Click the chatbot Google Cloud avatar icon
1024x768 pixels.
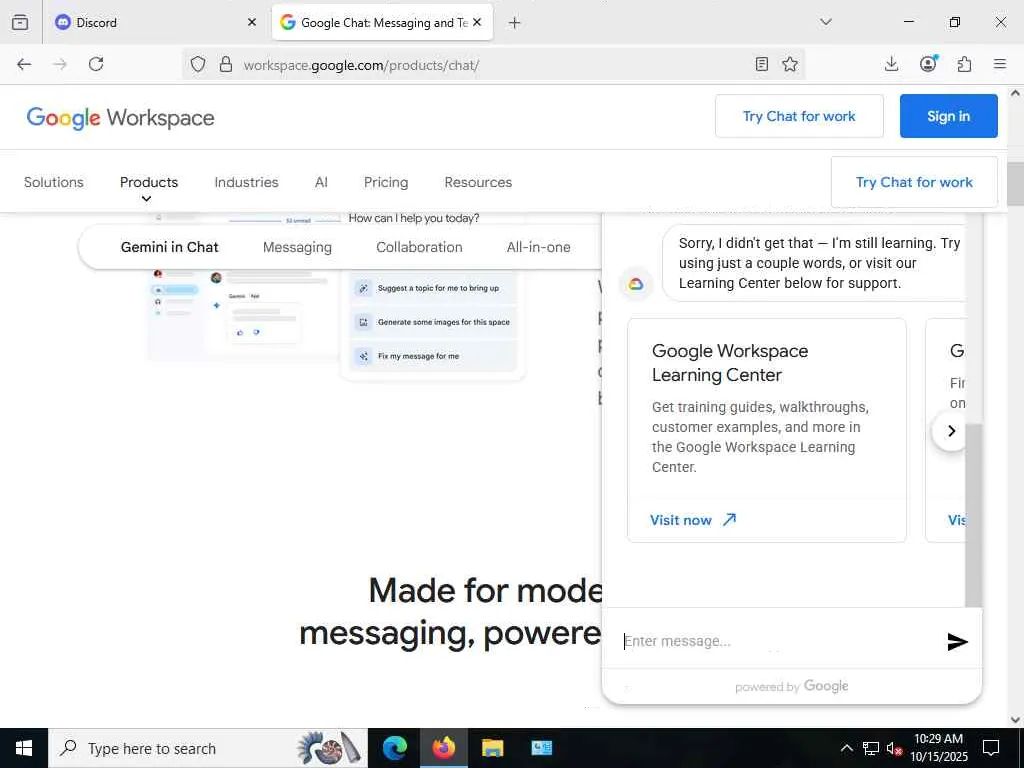[x=635, y=284]
